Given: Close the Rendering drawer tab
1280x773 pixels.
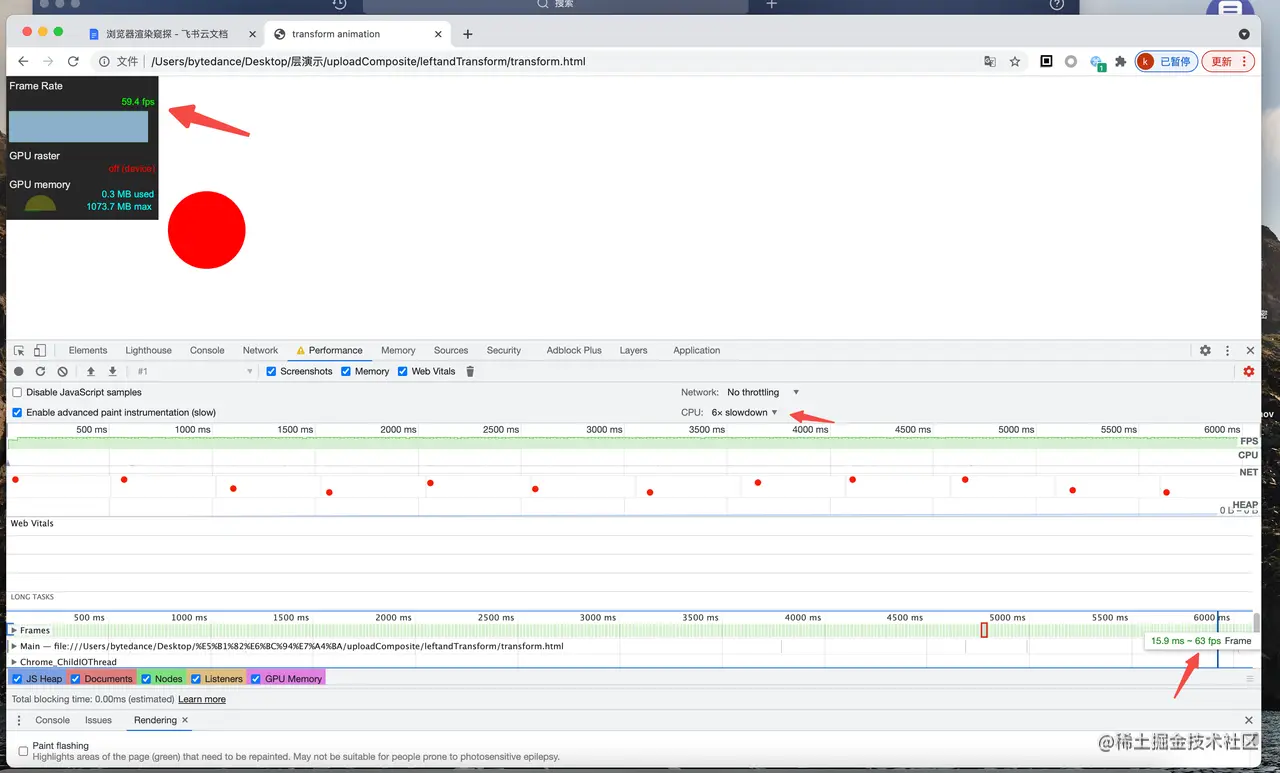Looking at the screenshot, I should point(185,720).
